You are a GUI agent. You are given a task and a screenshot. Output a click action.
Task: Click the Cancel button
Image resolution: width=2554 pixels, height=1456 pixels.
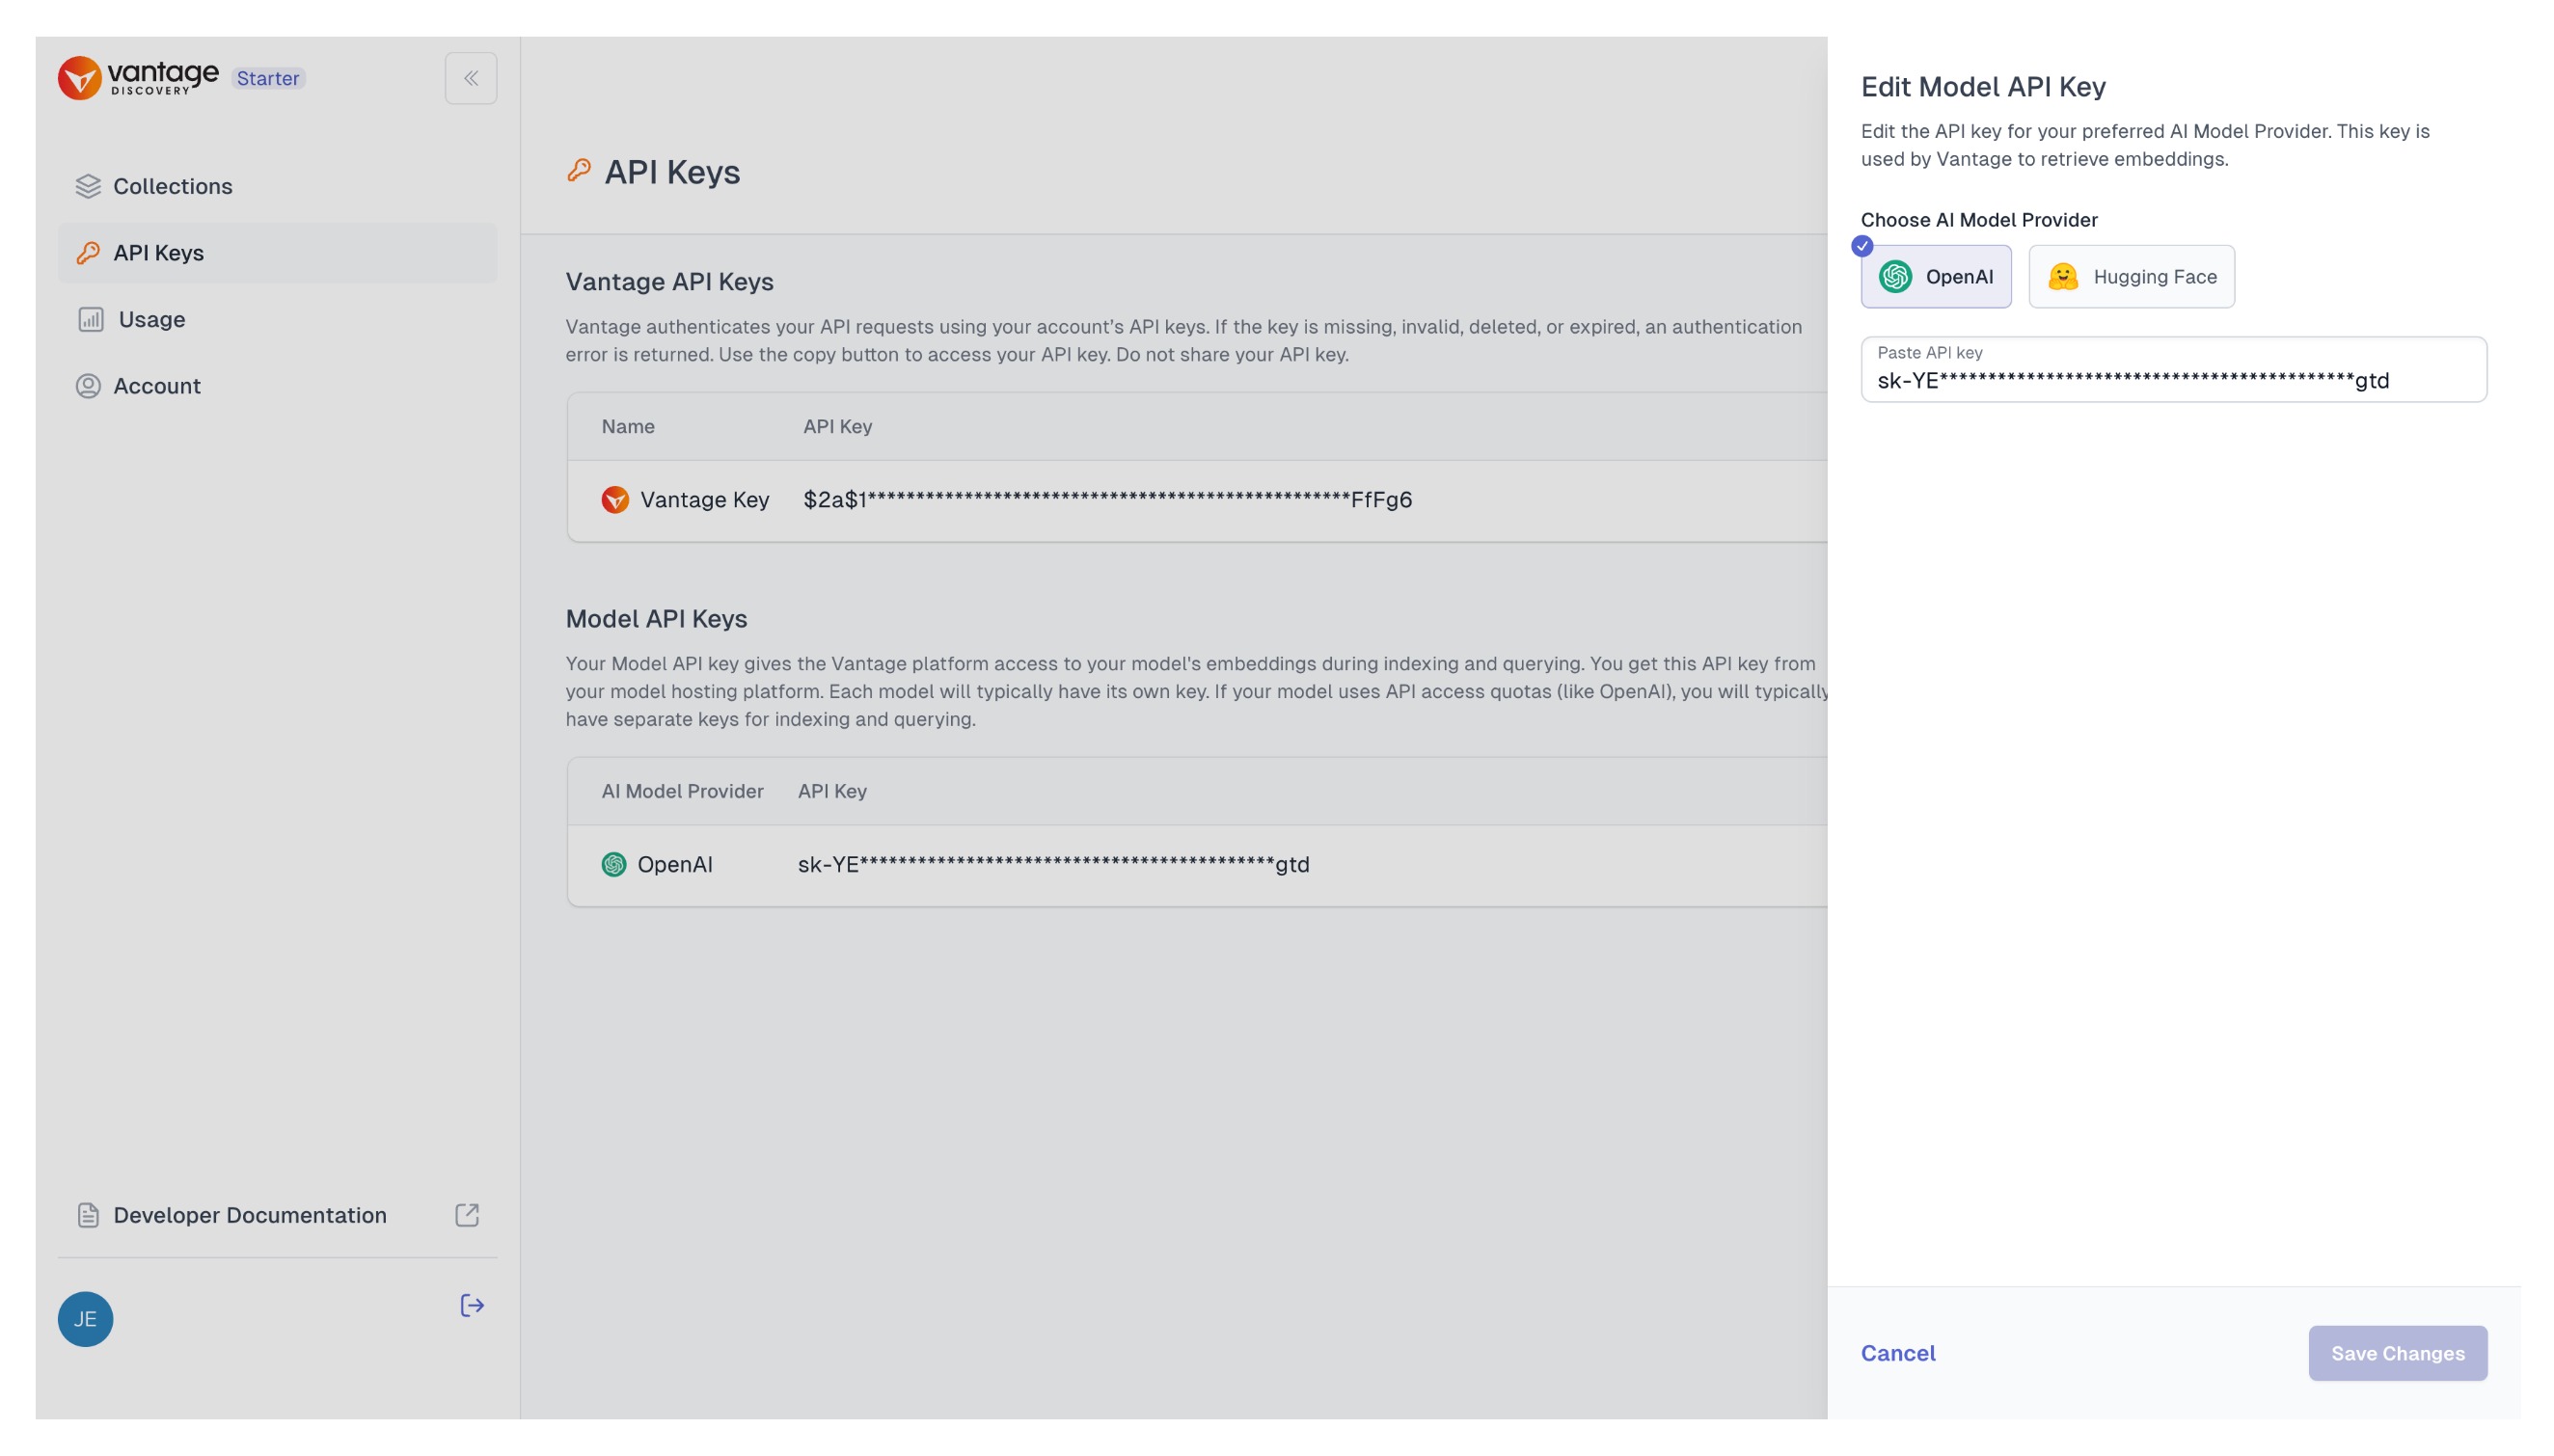click(x=1898, y=1353)
